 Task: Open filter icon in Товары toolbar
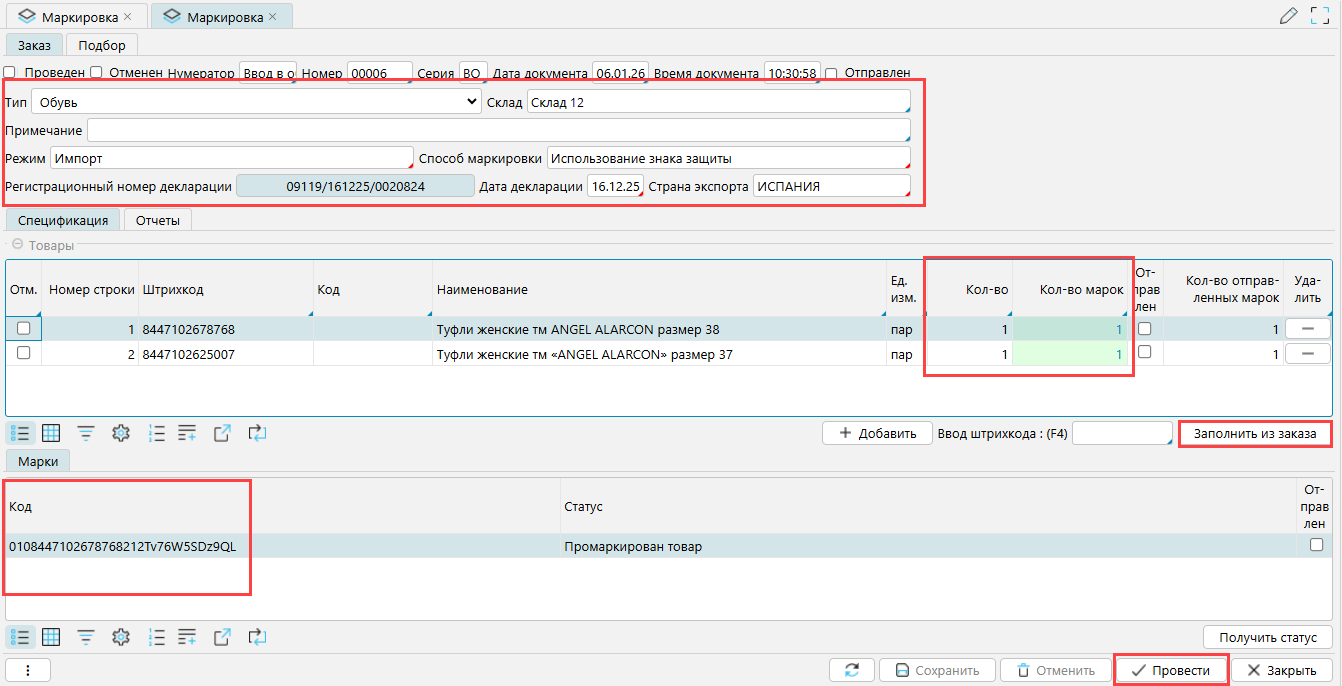click(x=87, y=433)
